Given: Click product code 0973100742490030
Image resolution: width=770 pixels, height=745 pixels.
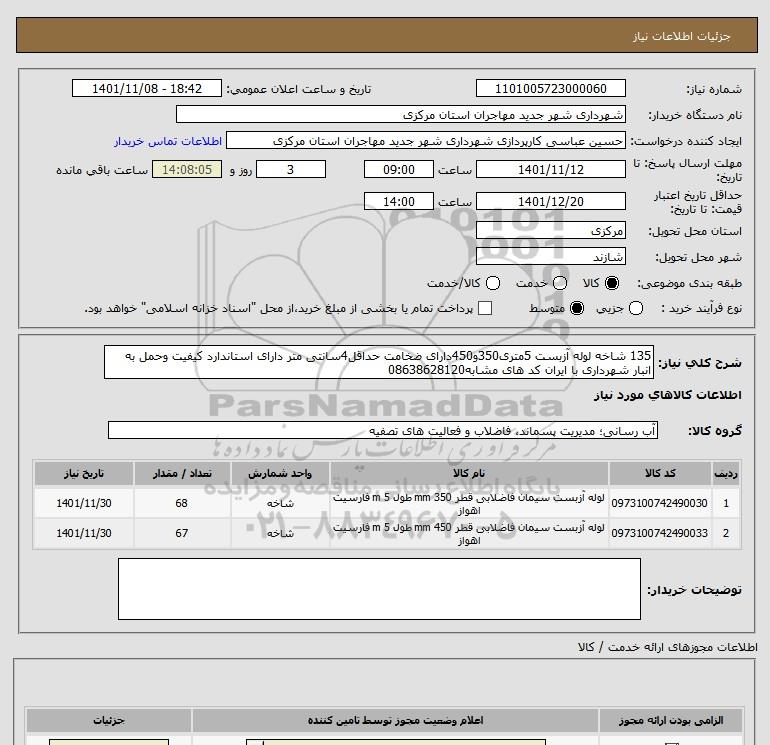Looking at the screenshot, I should (660, 503).
